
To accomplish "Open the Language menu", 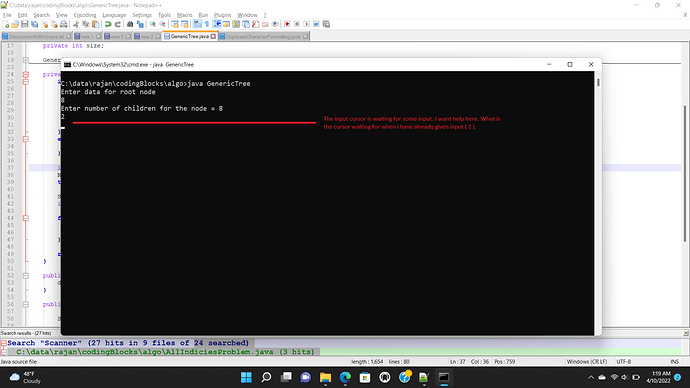I will pyautogui.click(x=114, y=15).
